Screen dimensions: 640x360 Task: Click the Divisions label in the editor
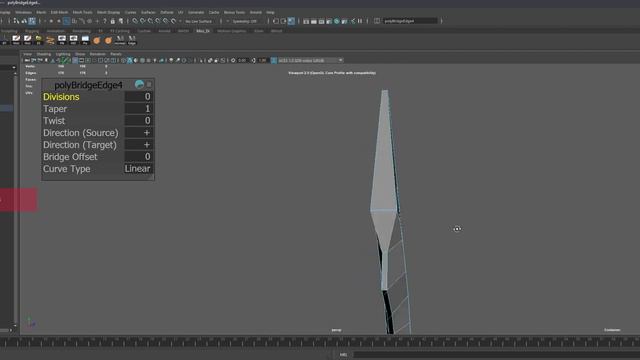point(61,97)
